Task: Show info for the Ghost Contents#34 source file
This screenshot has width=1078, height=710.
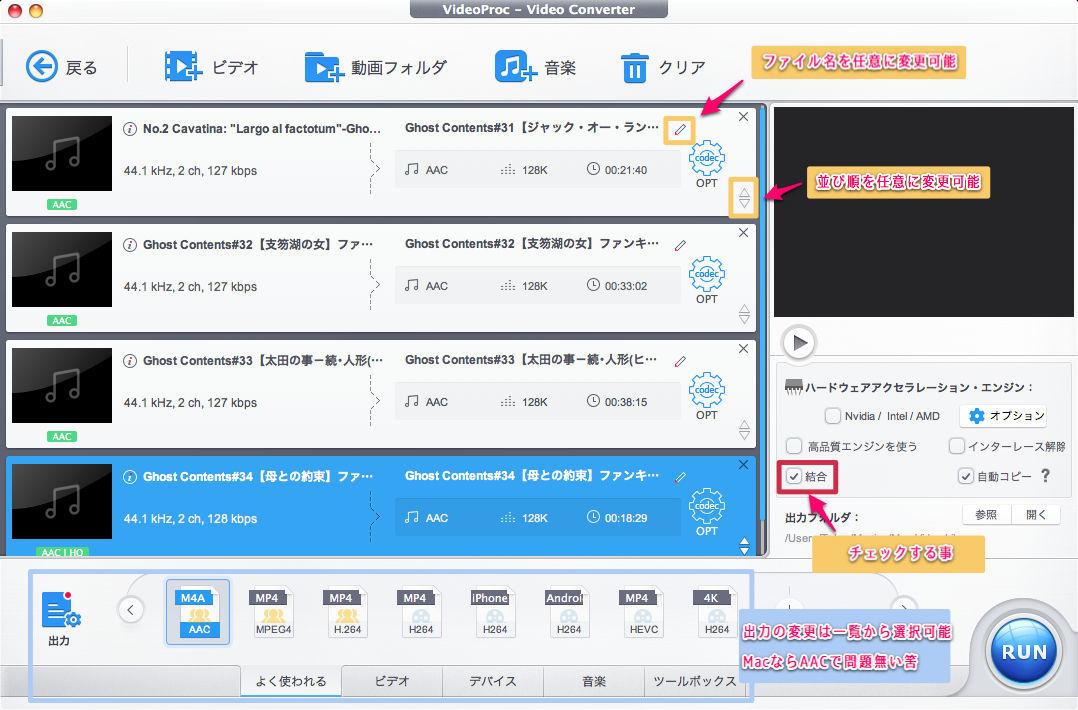Action: tap(129, 477)
